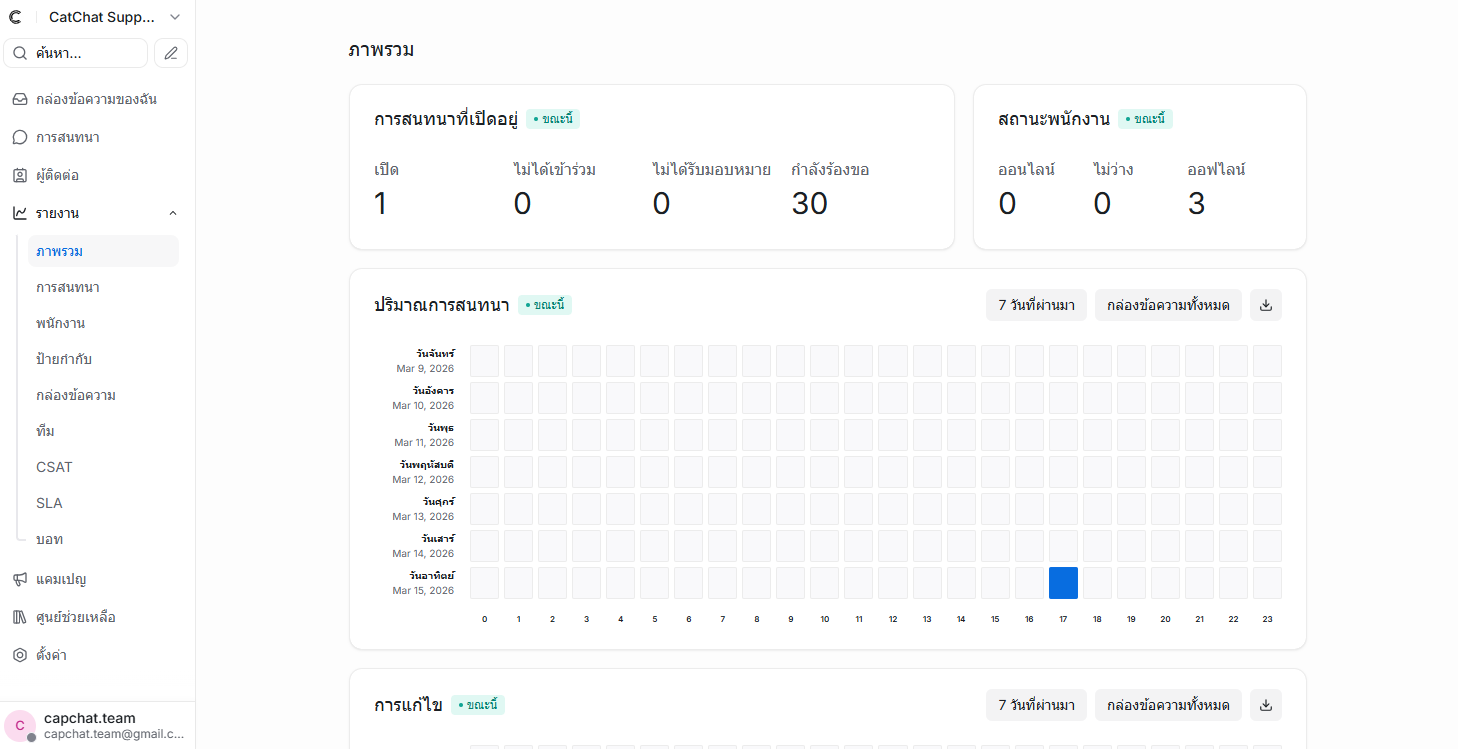Click the inbox icon for กล่องข้อความของฉัน
The height and width of the screenshot is (749, 1458).
tap(19, 99)
